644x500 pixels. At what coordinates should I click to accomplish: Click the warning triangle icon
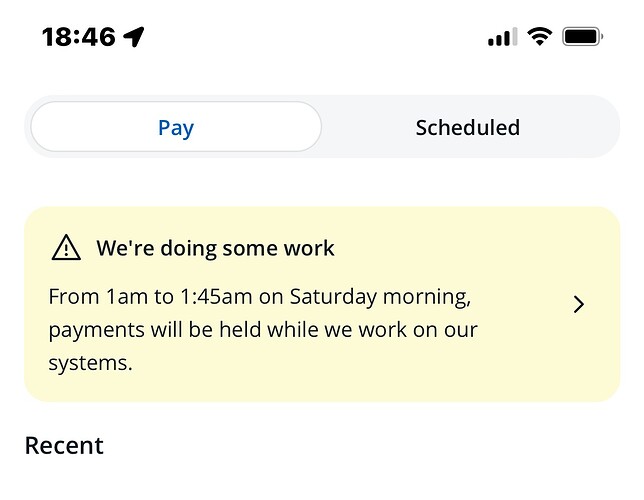66,247
